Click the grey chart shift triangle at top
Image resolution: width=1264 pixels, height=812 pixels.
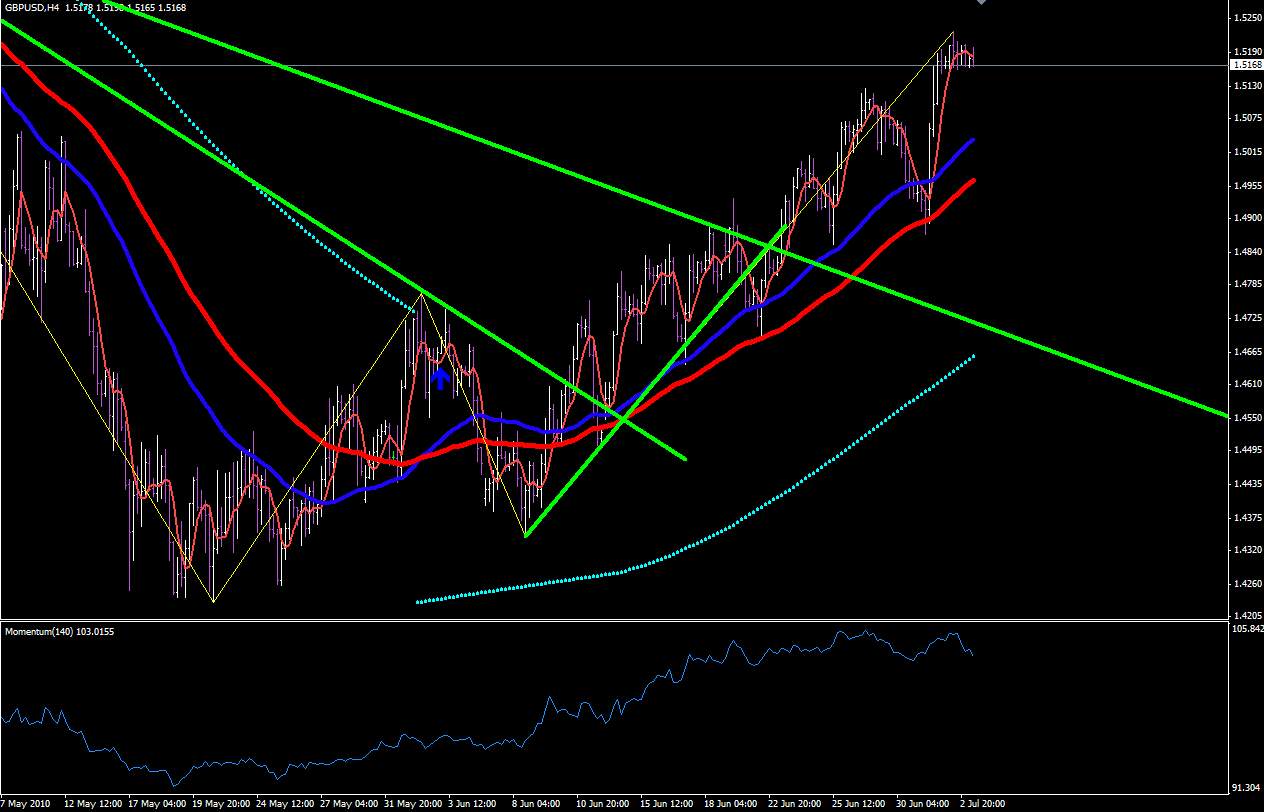(982, 3)
